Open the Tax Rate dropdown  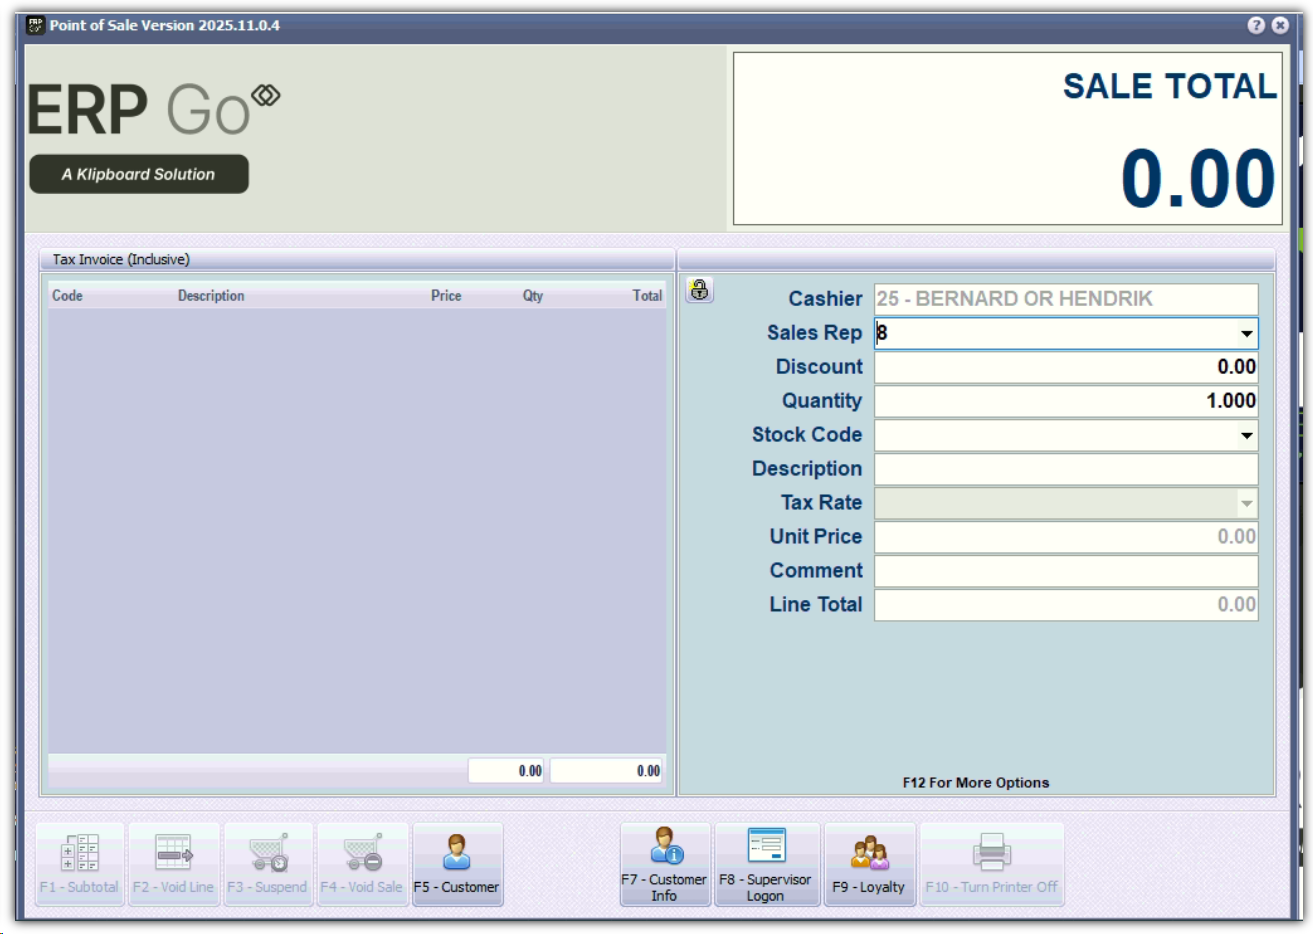tap(1246, 504)
